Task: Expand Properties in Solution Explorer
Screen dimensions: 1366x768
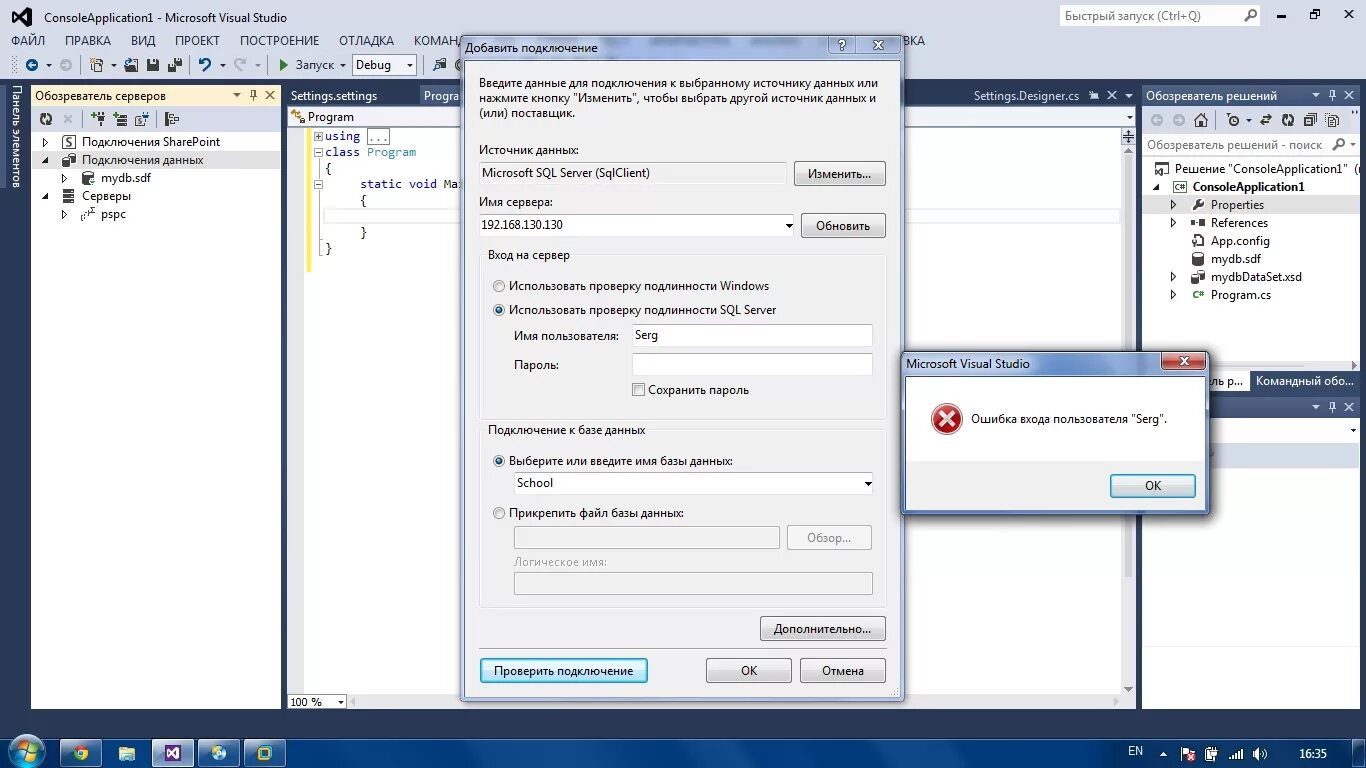Action: [1174, 205]
